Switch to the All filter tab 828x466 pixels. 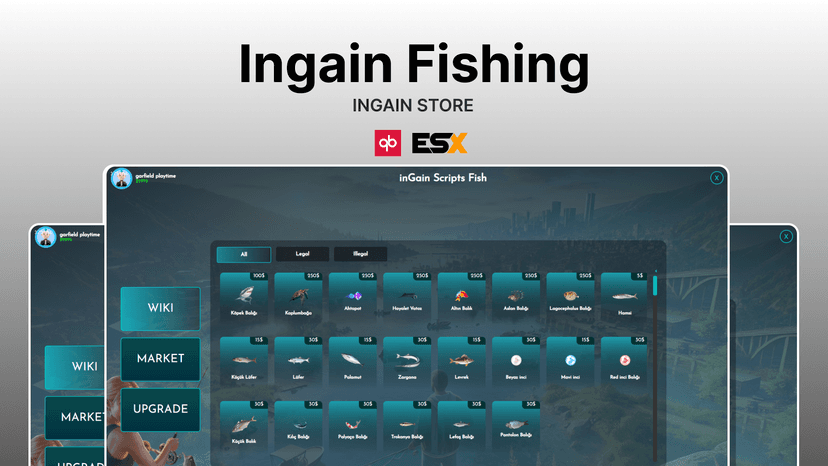244,254
